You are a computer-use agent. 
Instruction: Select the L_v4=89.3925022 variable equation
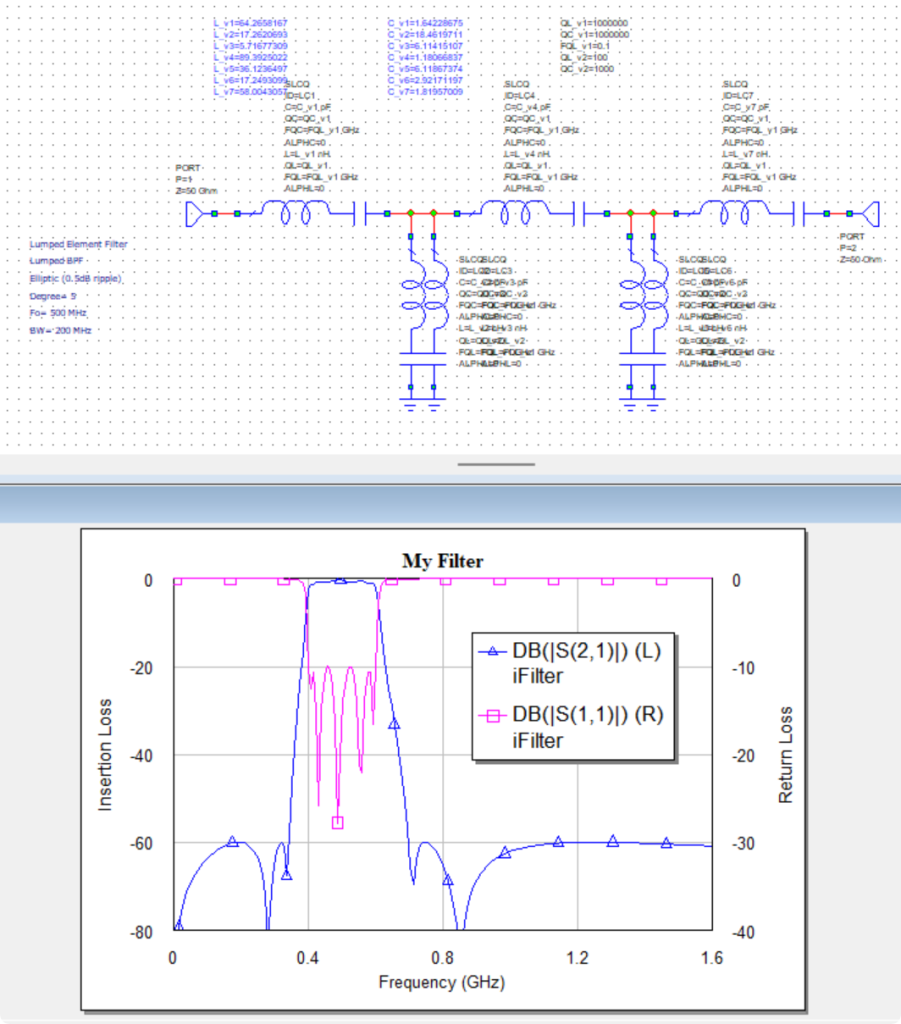tap(250, 57)
